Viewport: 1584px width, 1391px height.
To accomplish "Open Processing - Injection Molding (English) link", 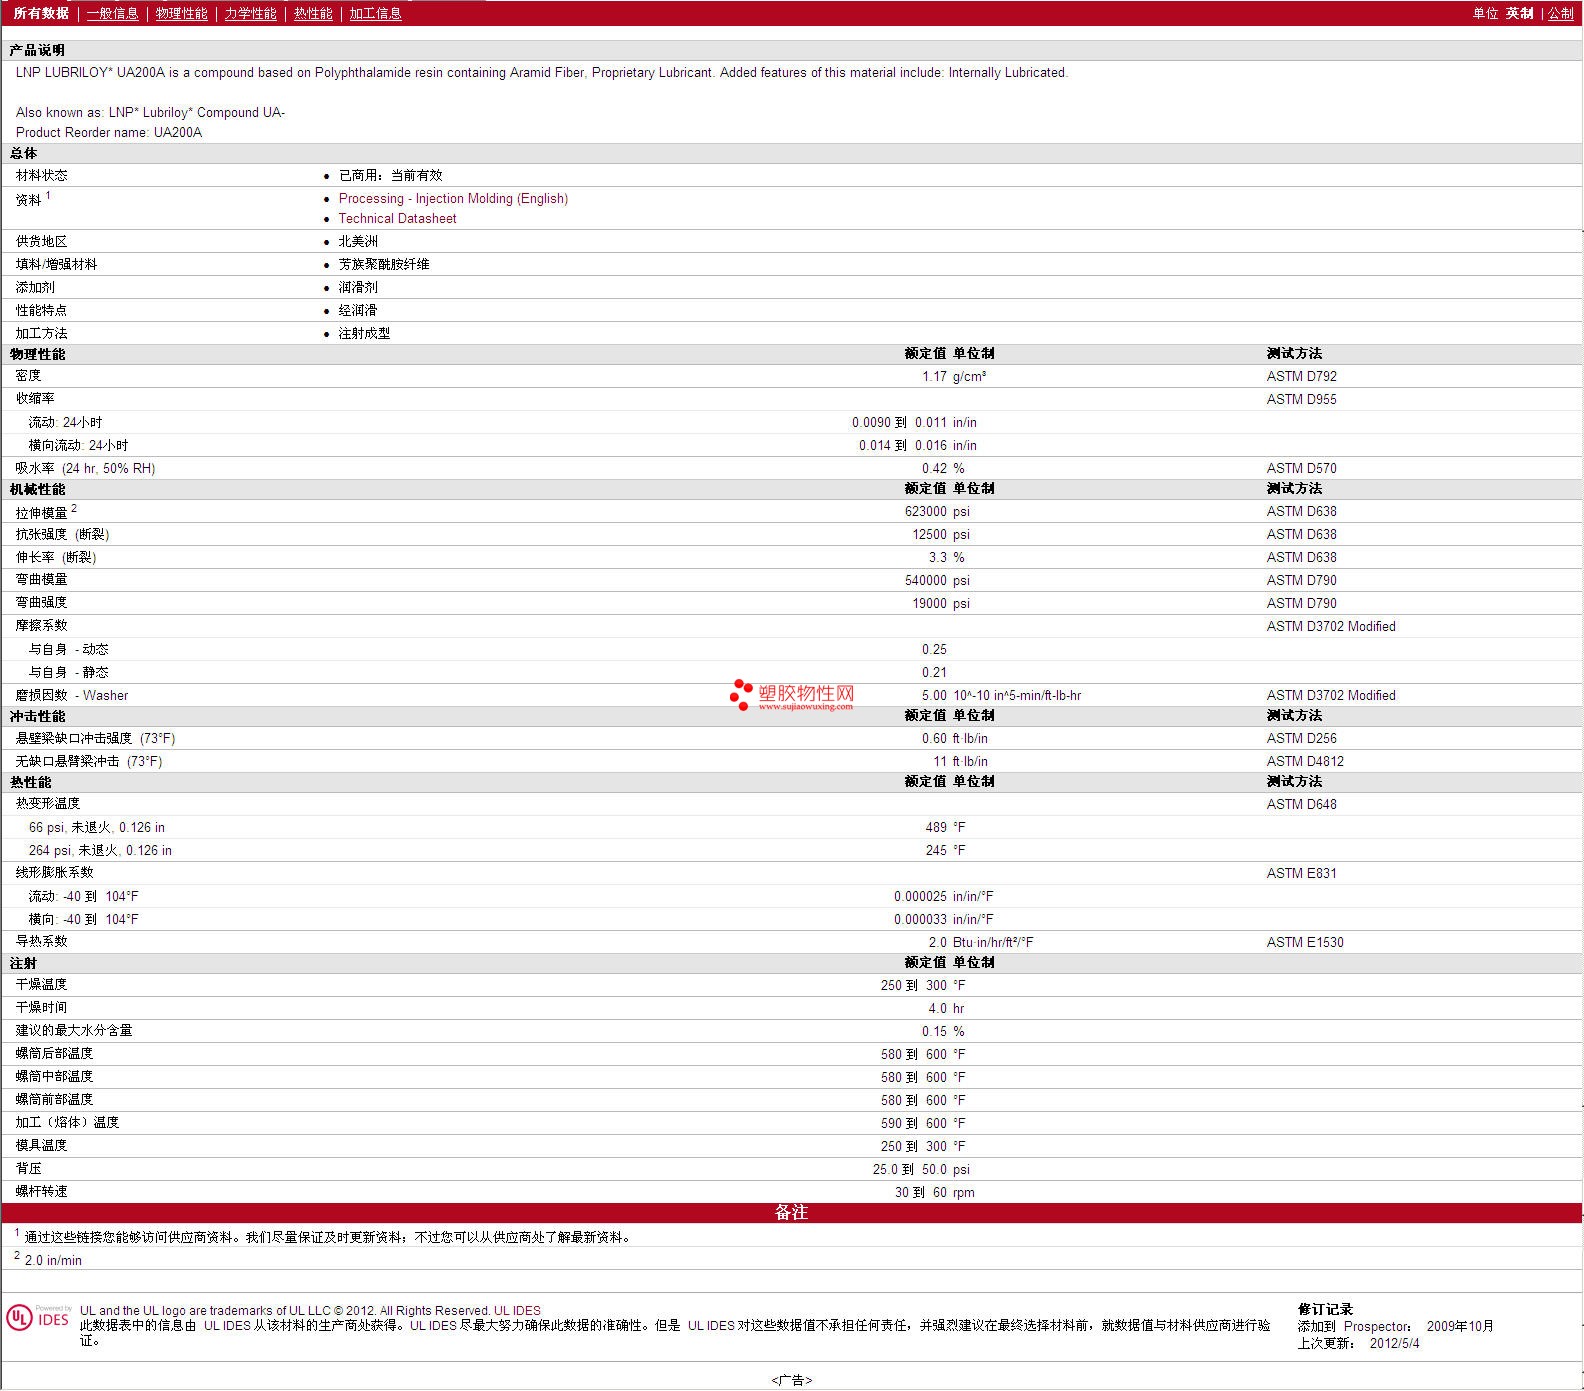I will (453, 198).
